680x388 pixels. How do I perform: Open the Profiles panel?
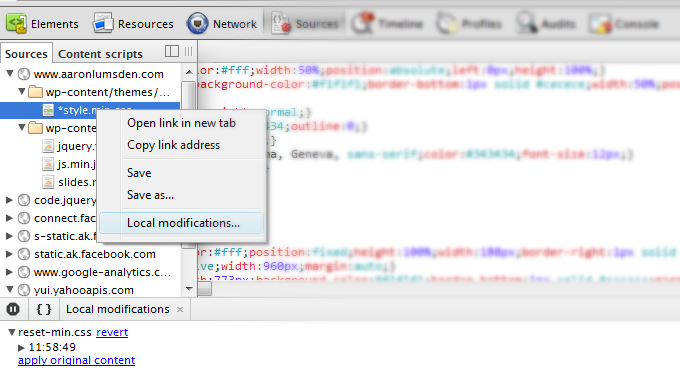469,24
